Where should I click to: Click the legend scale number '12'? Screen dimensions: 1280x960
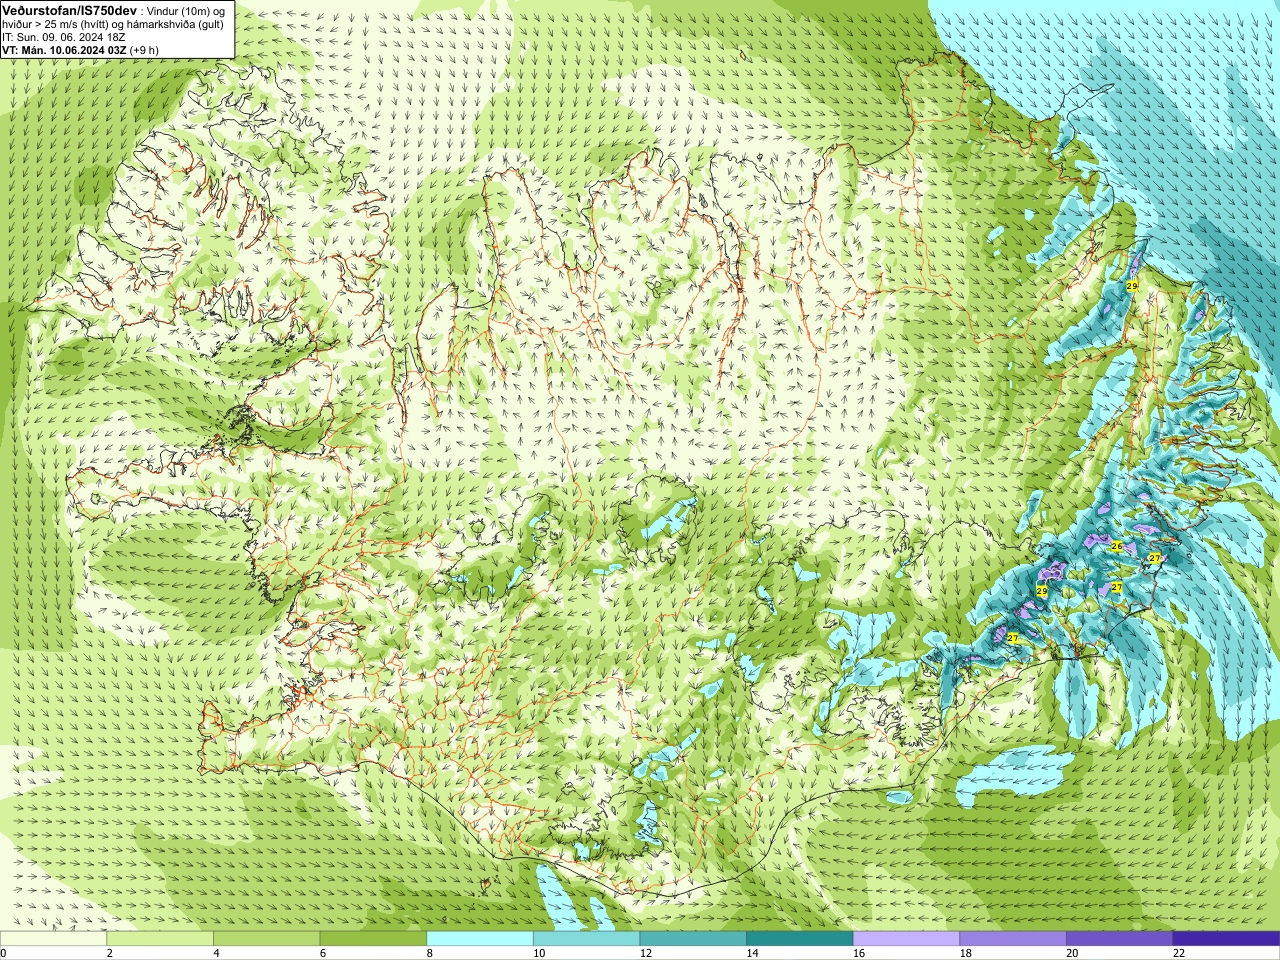point(645,953)
